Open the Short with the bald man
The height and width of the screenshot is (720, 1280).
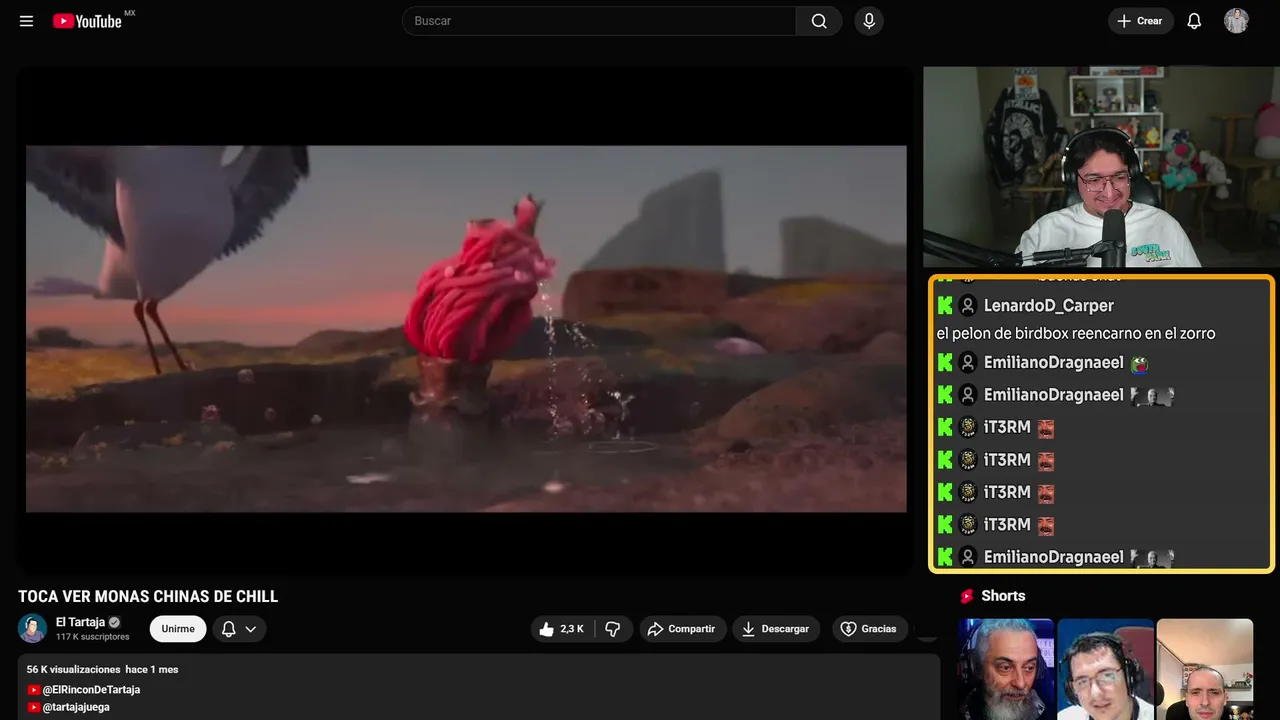tap(1205, 669)
